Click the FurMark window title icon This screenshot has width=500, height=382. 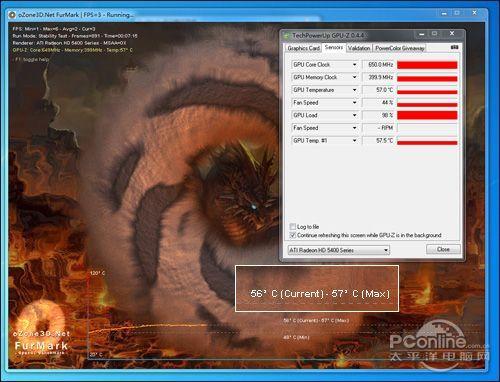pyautogui.click(x=12, y=15)
